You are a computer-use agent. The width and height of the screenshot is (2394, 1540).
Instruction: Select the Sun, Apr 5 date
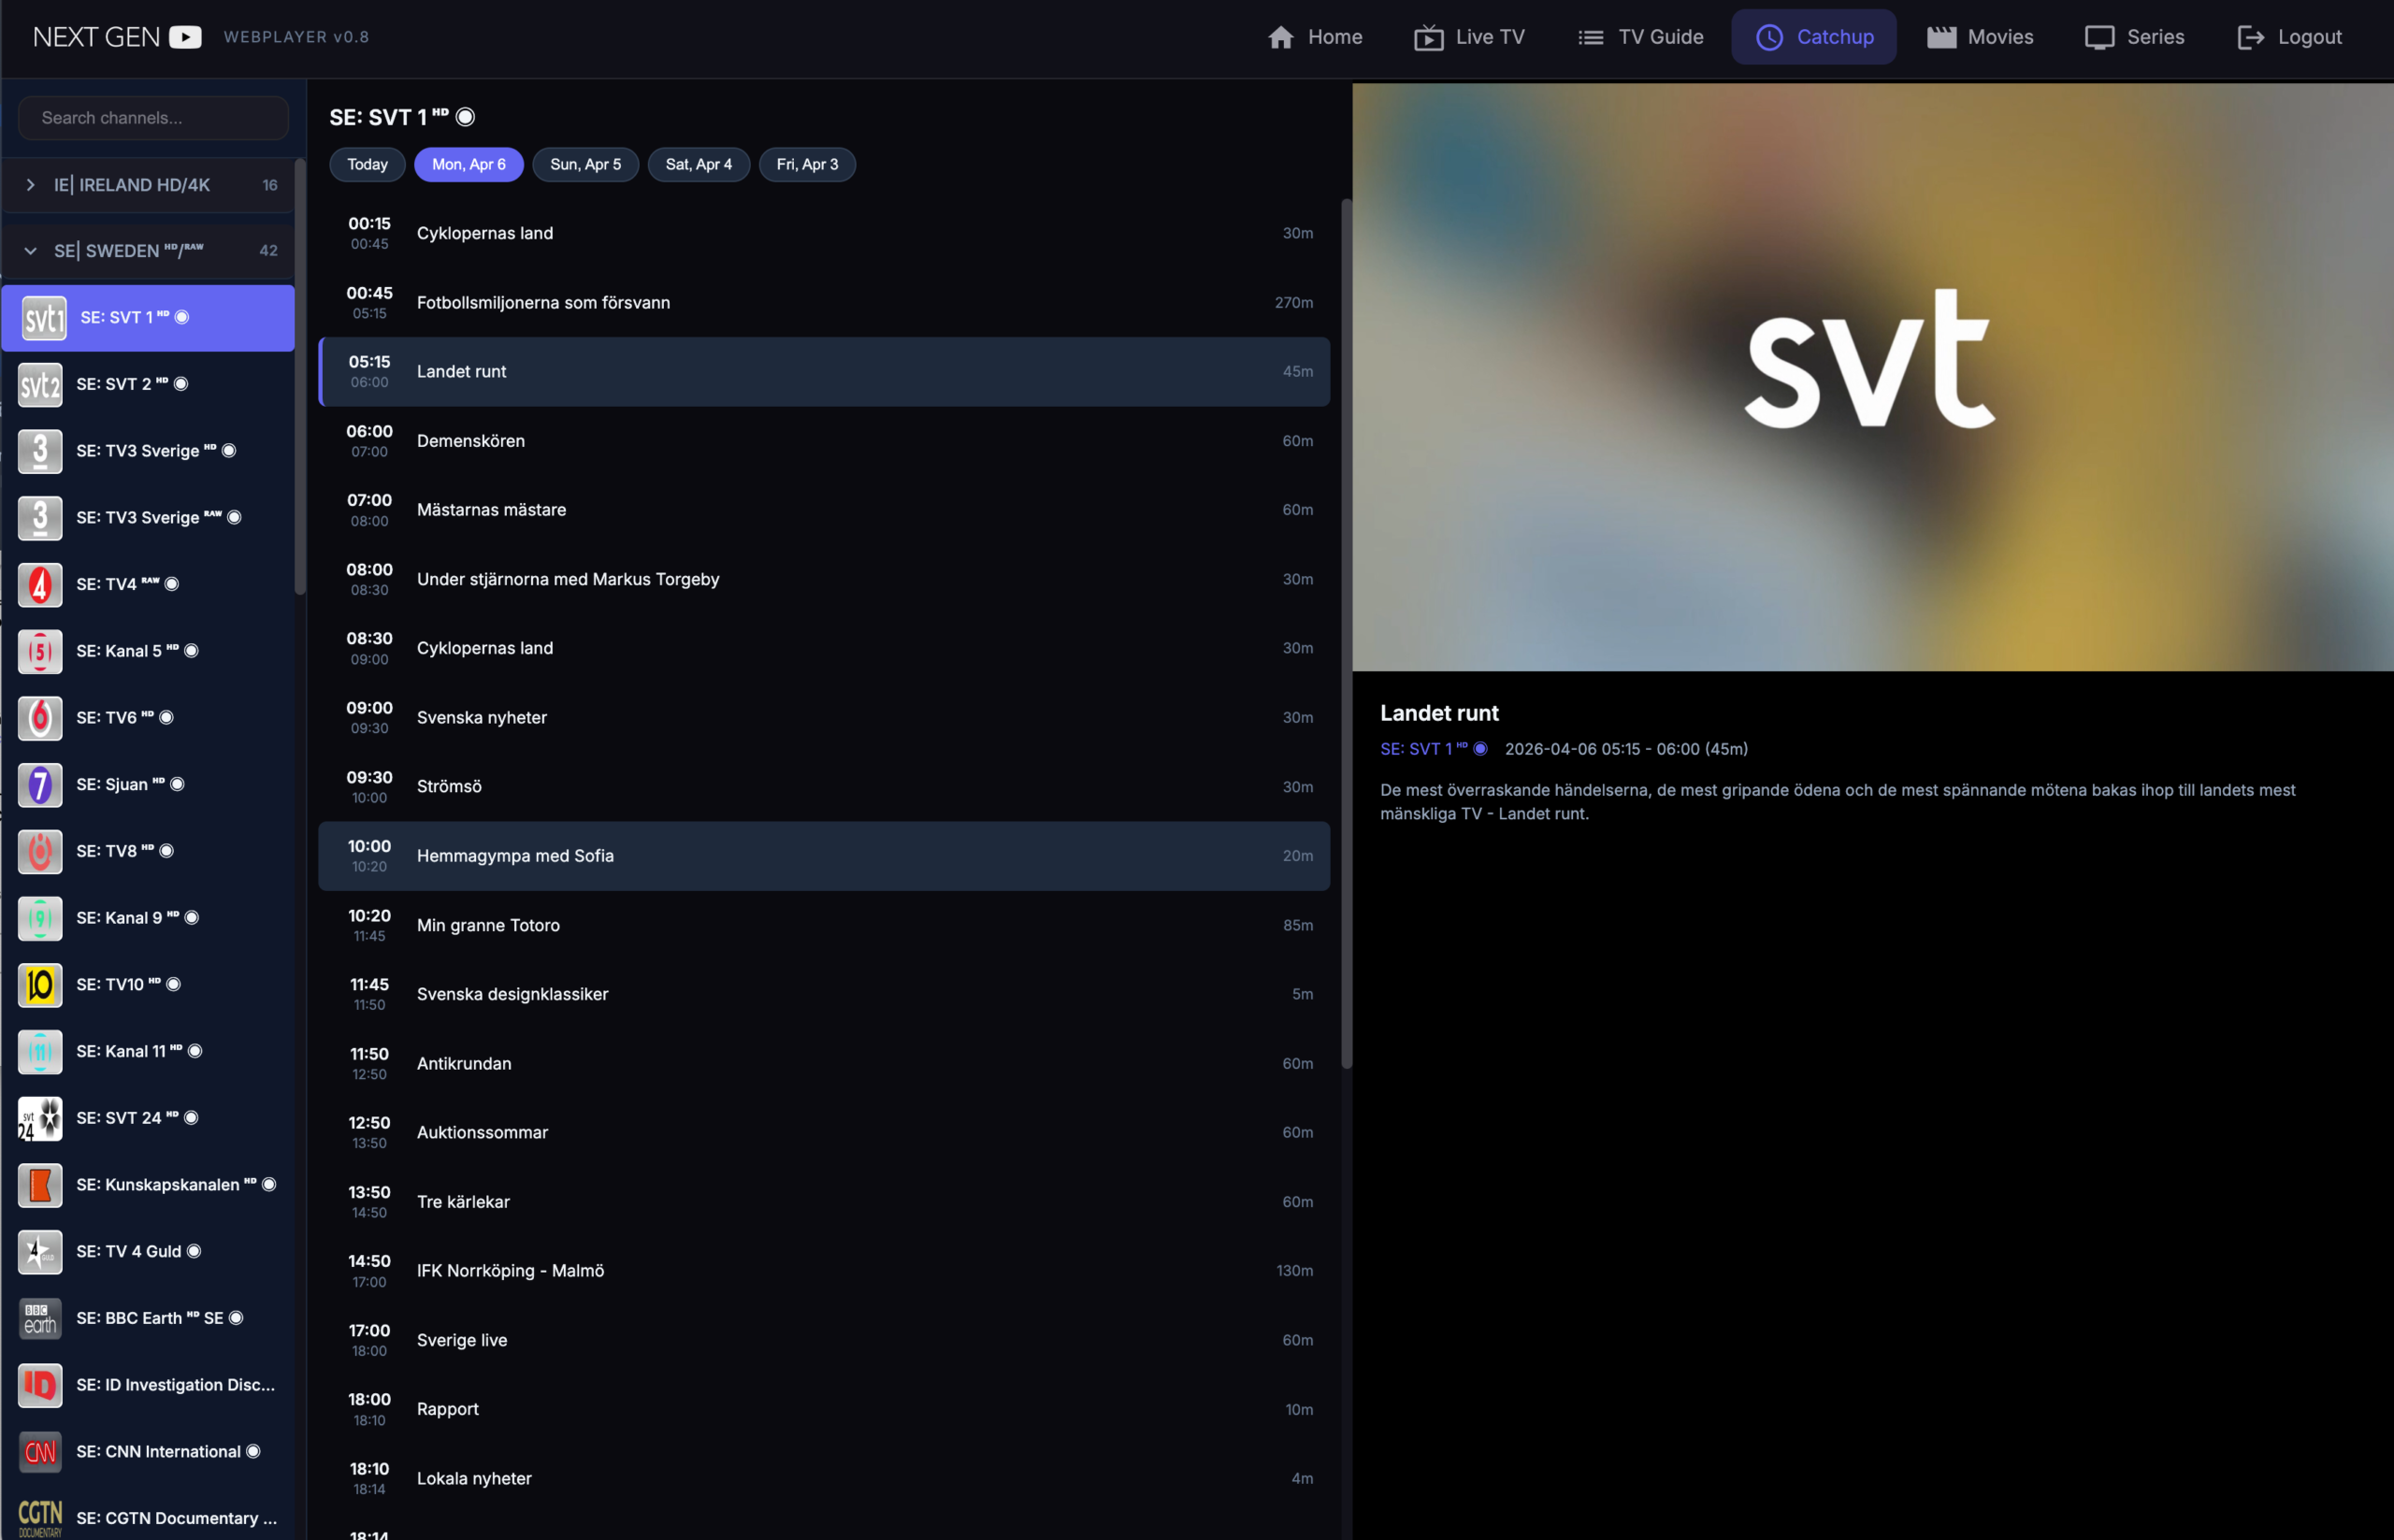point(585,164)
